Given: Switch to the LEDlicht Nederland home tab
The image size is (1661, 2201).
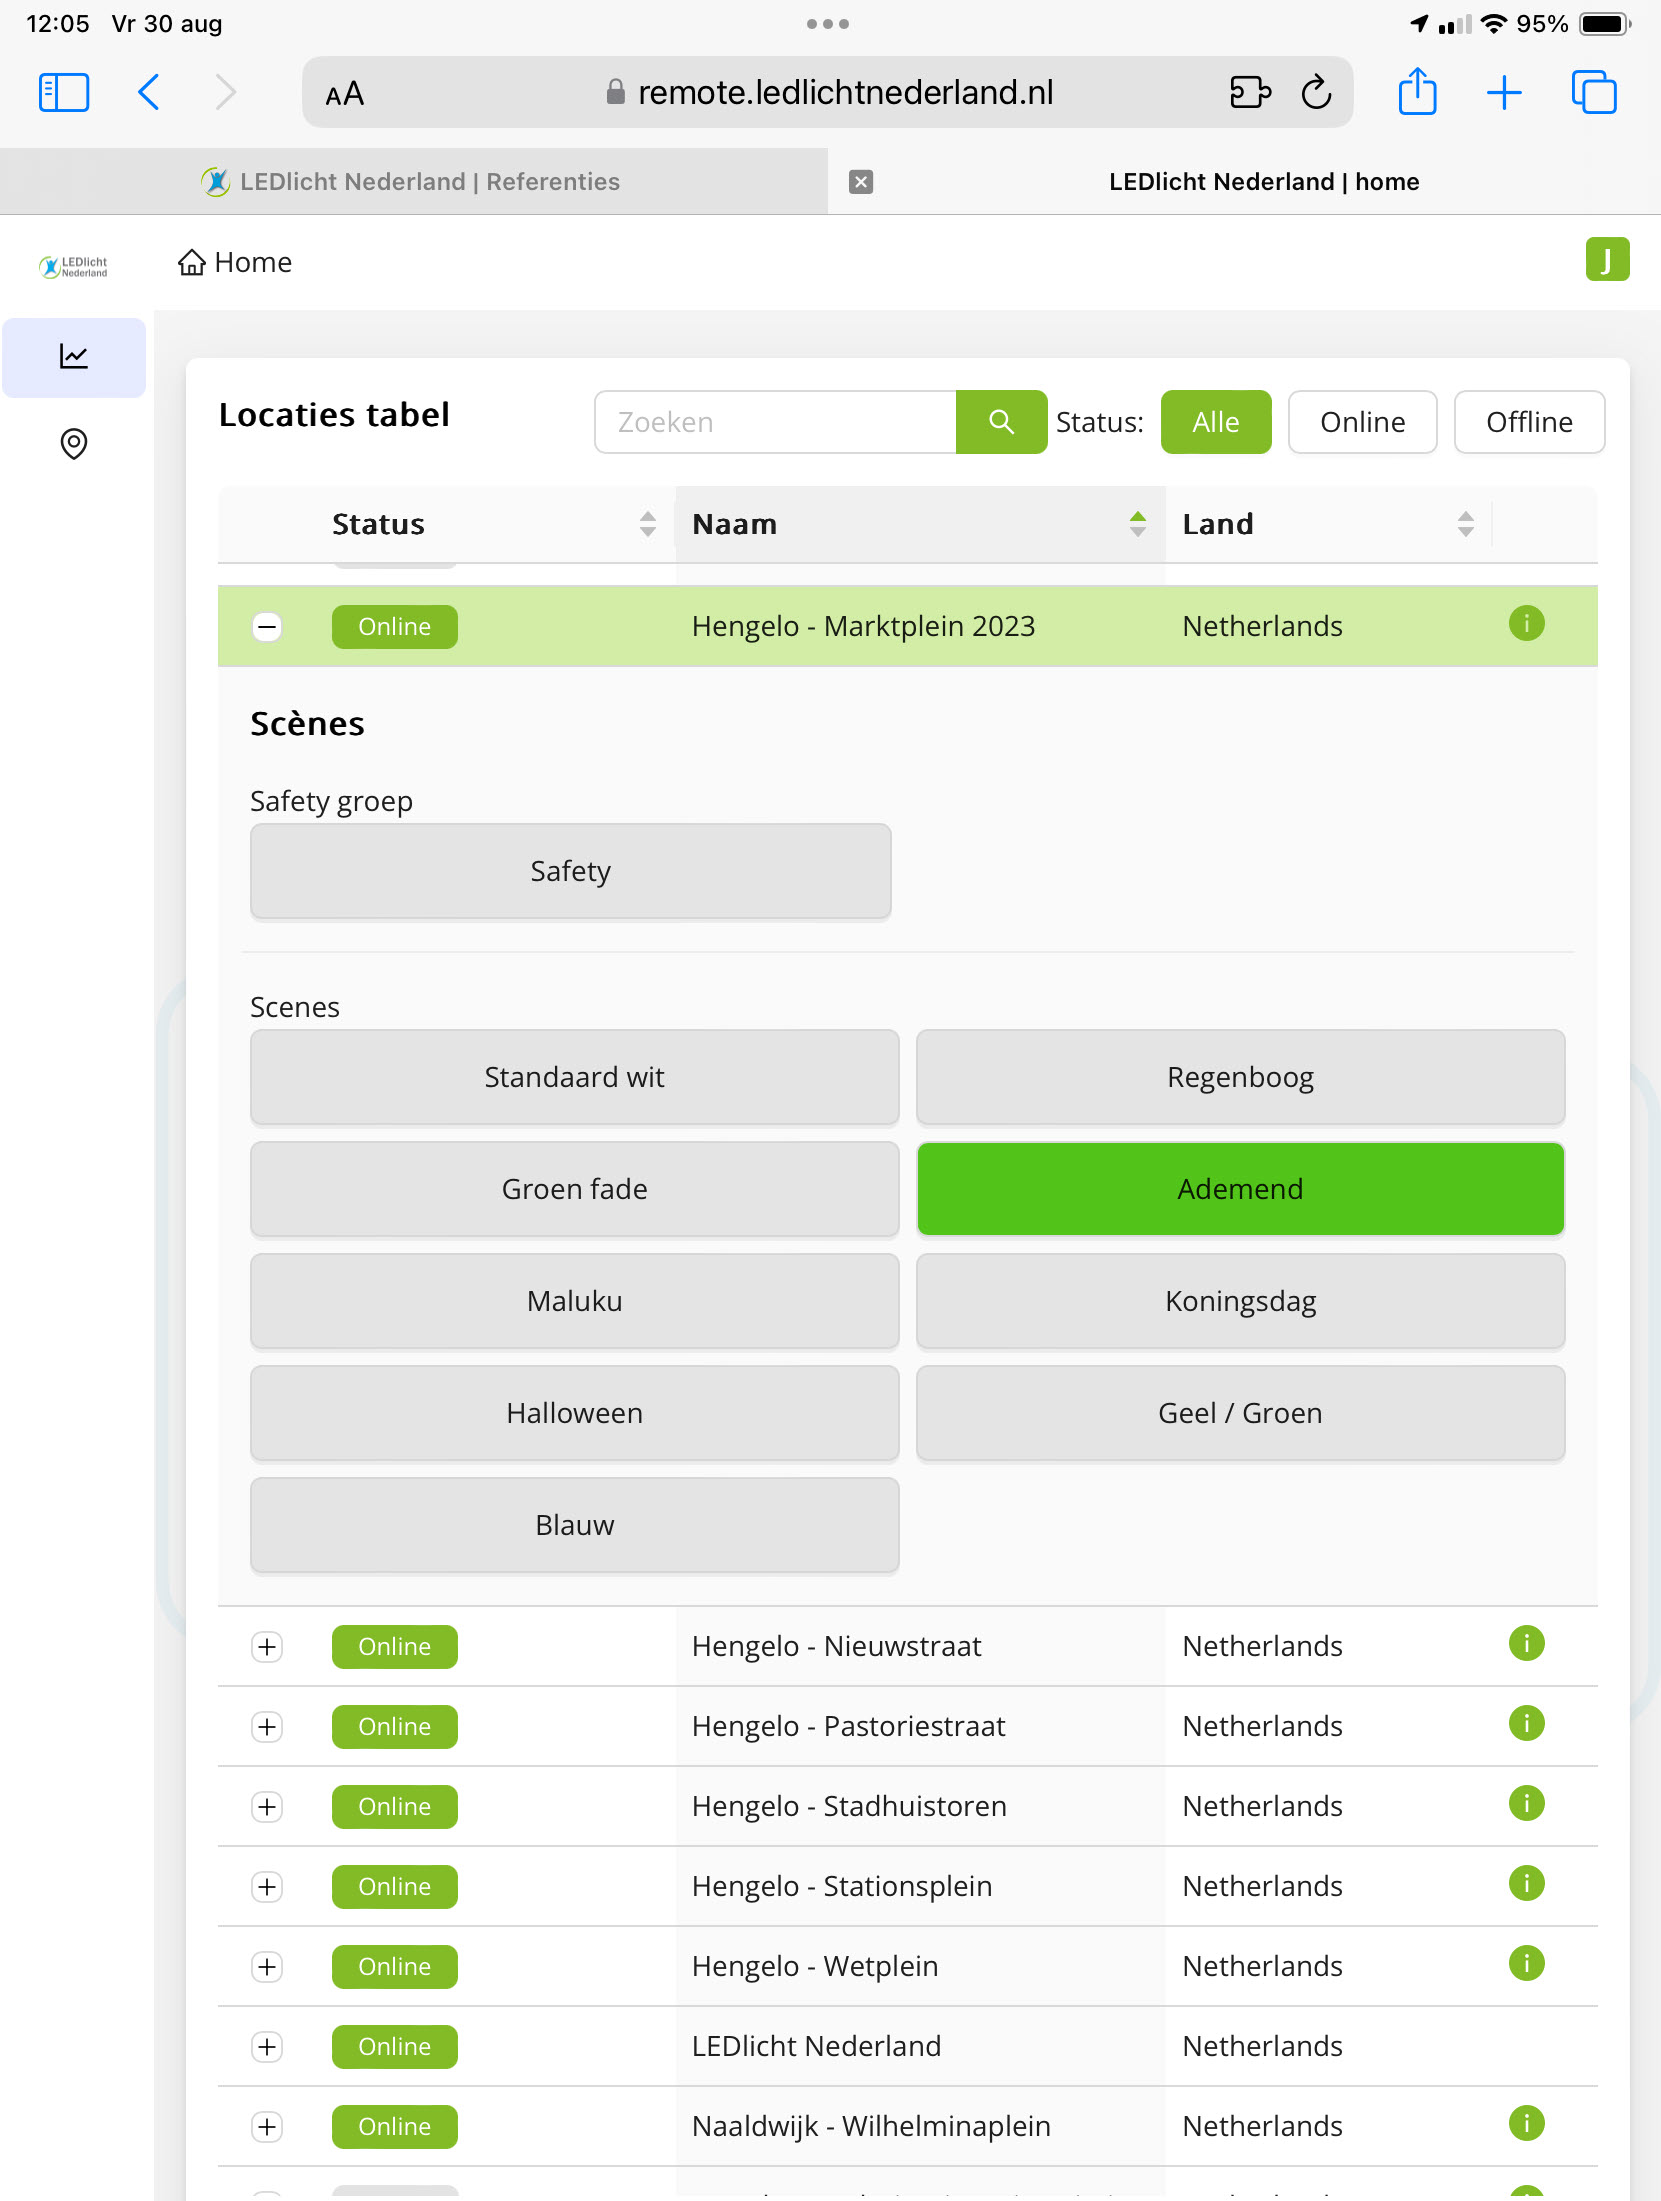Looking at the screenshot, I should click(x=1264, y=181).
